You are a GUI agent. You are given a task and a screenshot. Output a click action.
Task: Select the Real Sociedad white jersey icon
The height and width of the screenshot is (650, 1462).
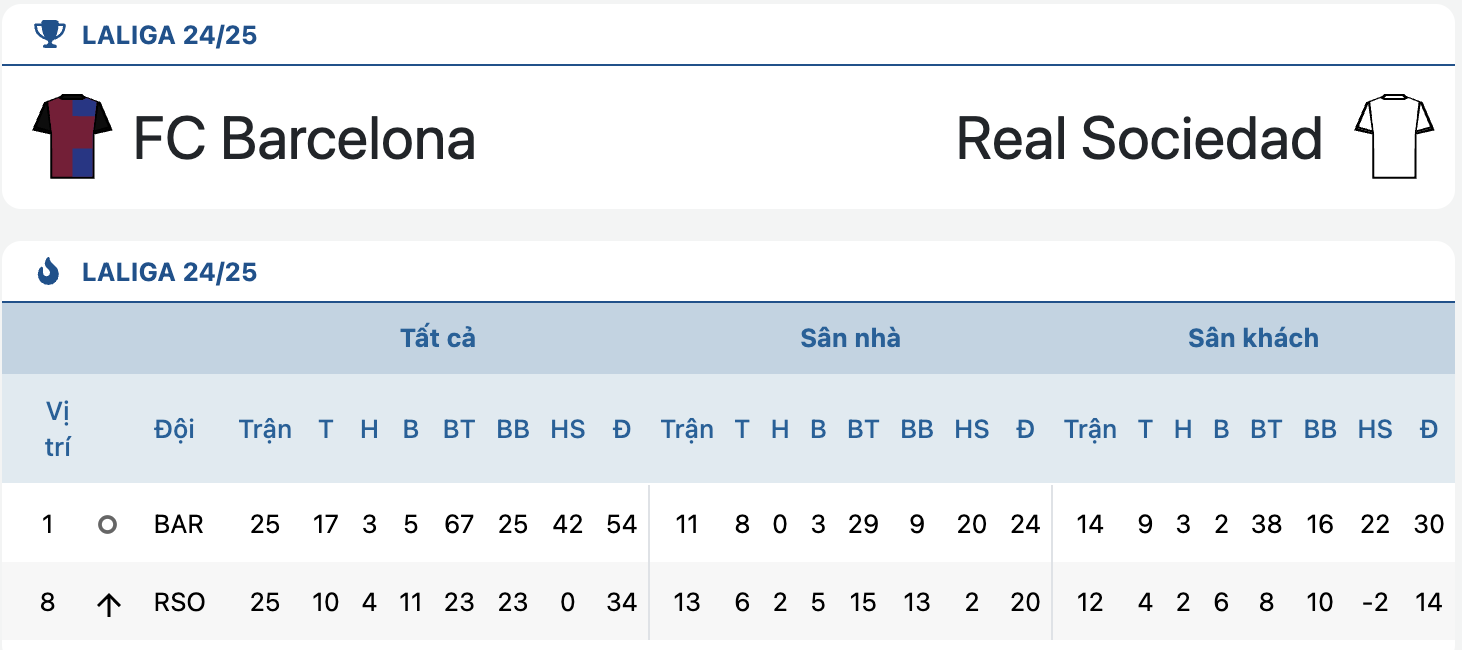pyautogui.click(x=1394, y=137)
